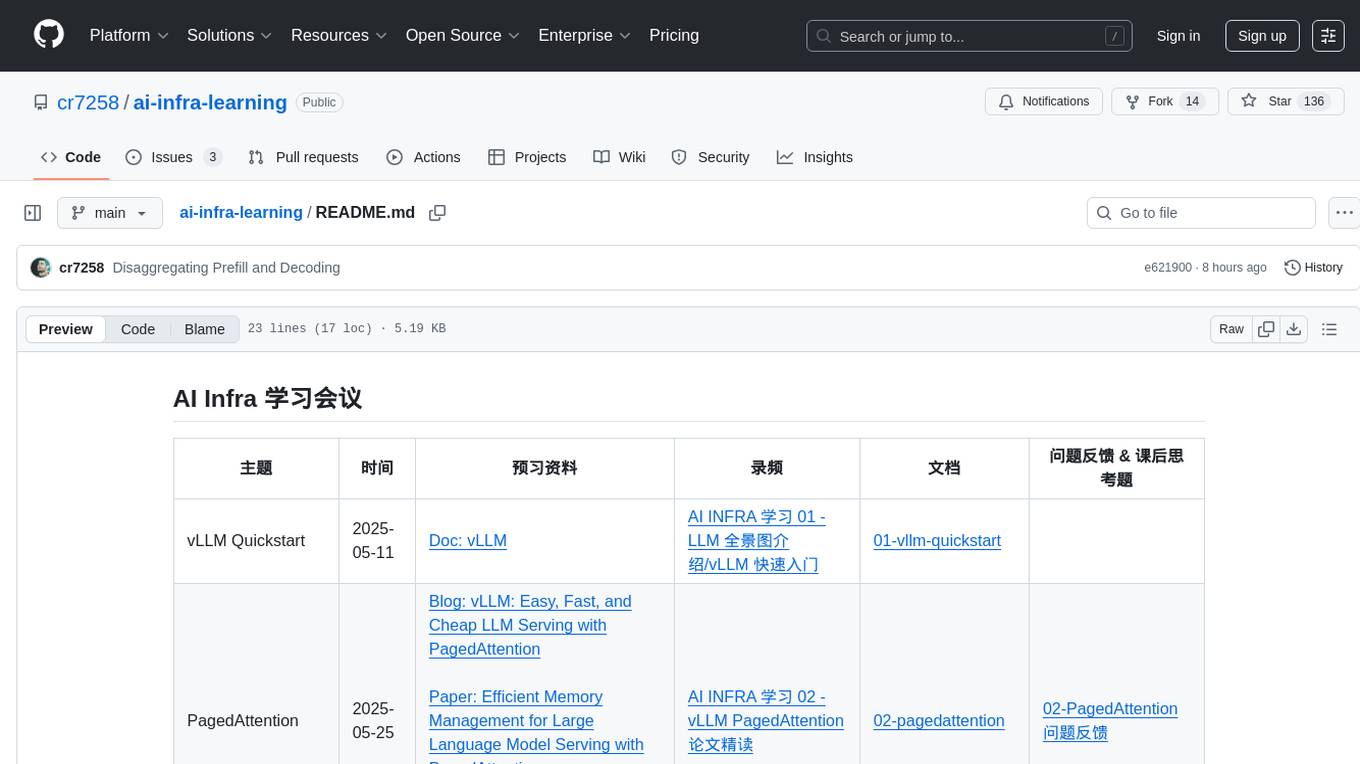Click the 2025-05-11 date cell
1360x764 pixels.
click(x=377, y=541)
